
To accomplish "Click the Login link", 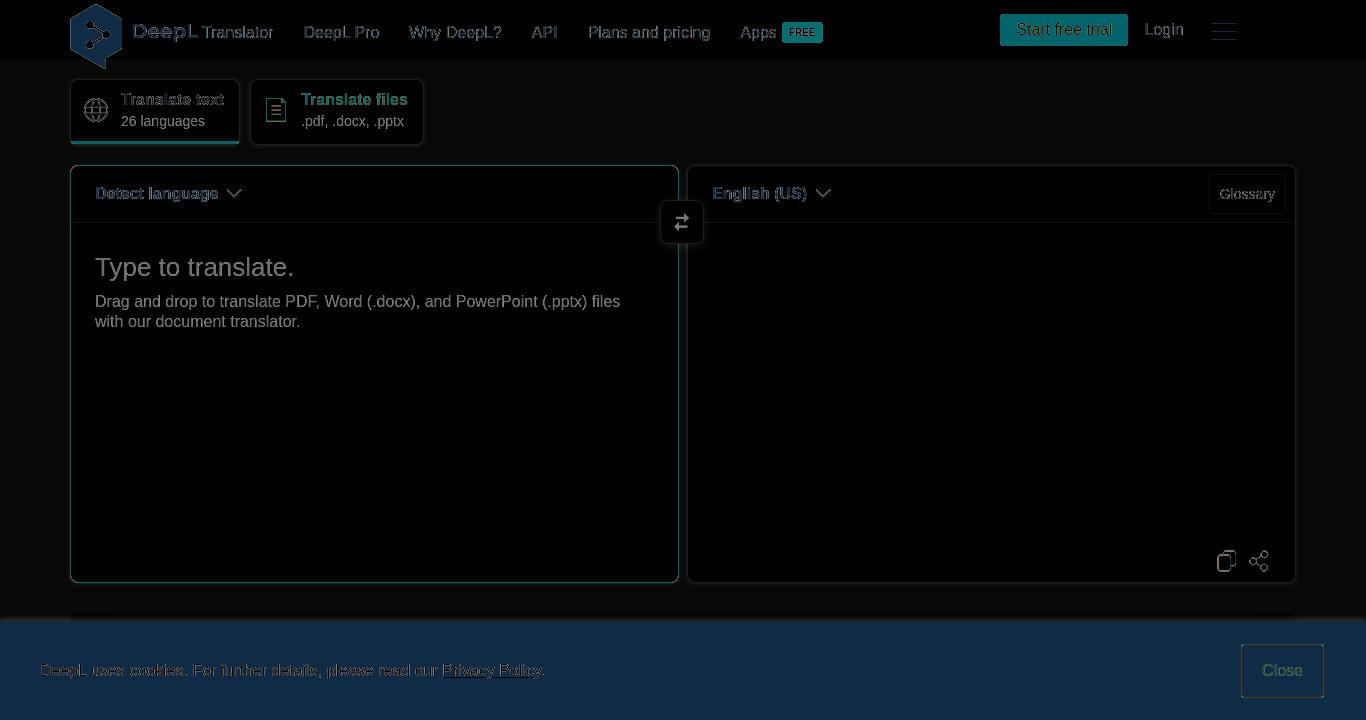I will (1164, 30).
